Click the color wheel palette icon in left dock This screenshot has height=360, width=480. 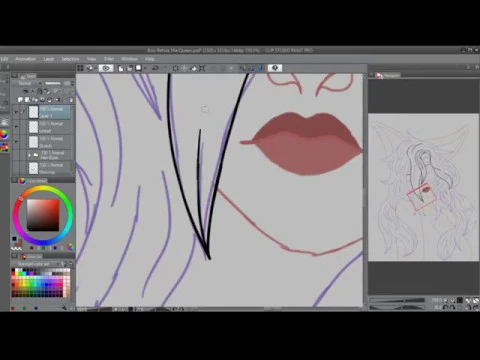click(x=4, y=135)
